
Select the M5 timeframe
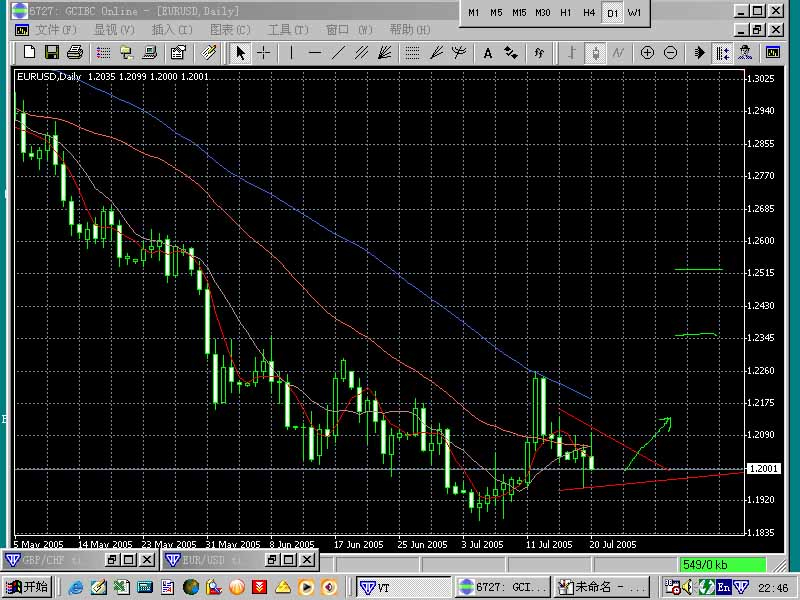point(496,13)
